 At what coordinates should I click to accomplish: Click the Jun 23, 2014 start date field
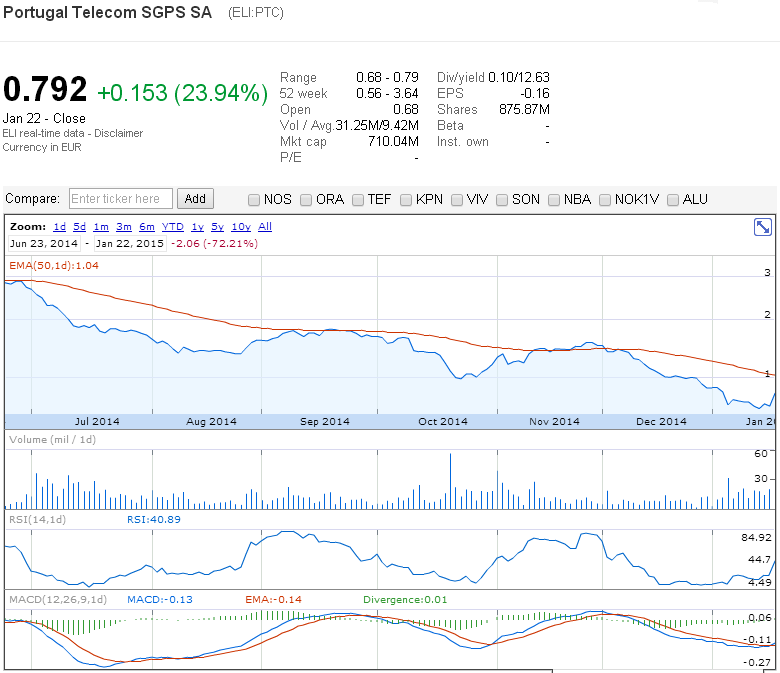44,244
